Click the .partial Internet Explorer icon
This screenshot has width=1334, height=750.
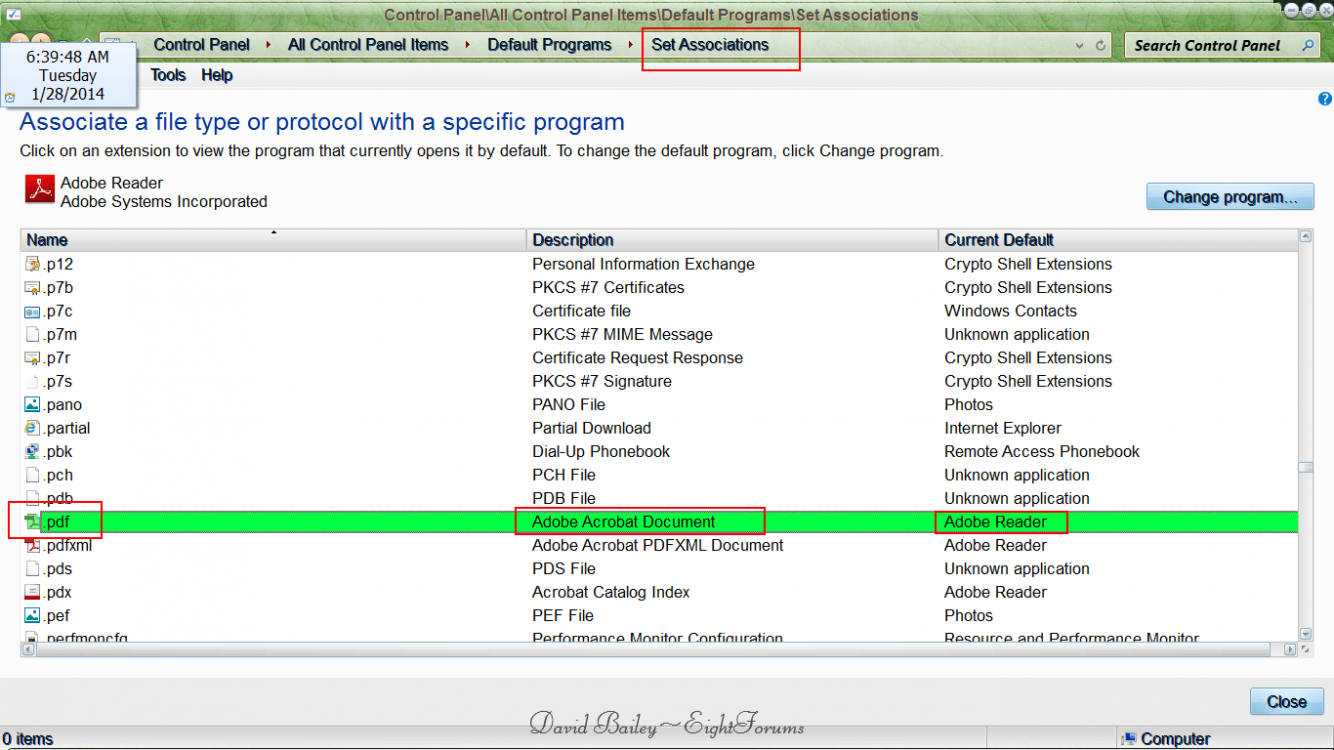[x=32, y=428]
